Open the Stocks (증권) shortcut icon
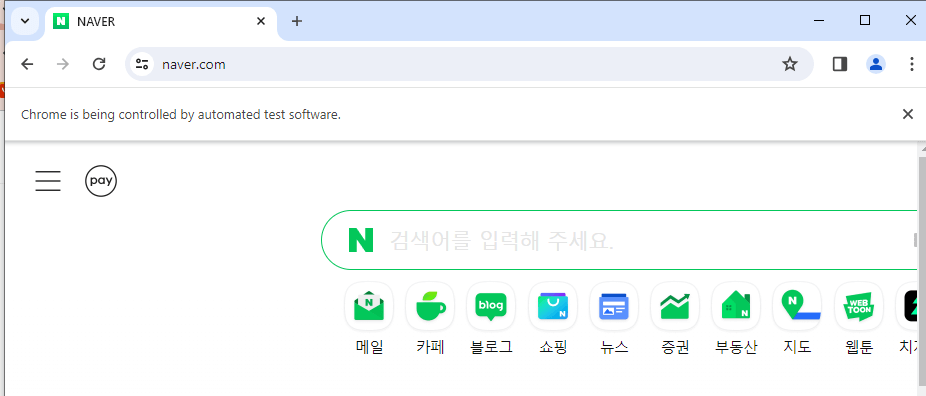The image size is (926, 396). point(674,306)
